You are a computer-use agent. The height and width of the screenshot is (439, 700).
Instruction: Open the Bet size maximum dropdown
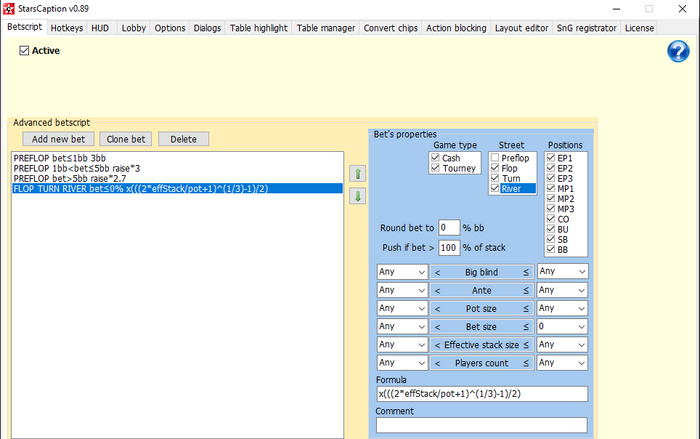(561, 326)
